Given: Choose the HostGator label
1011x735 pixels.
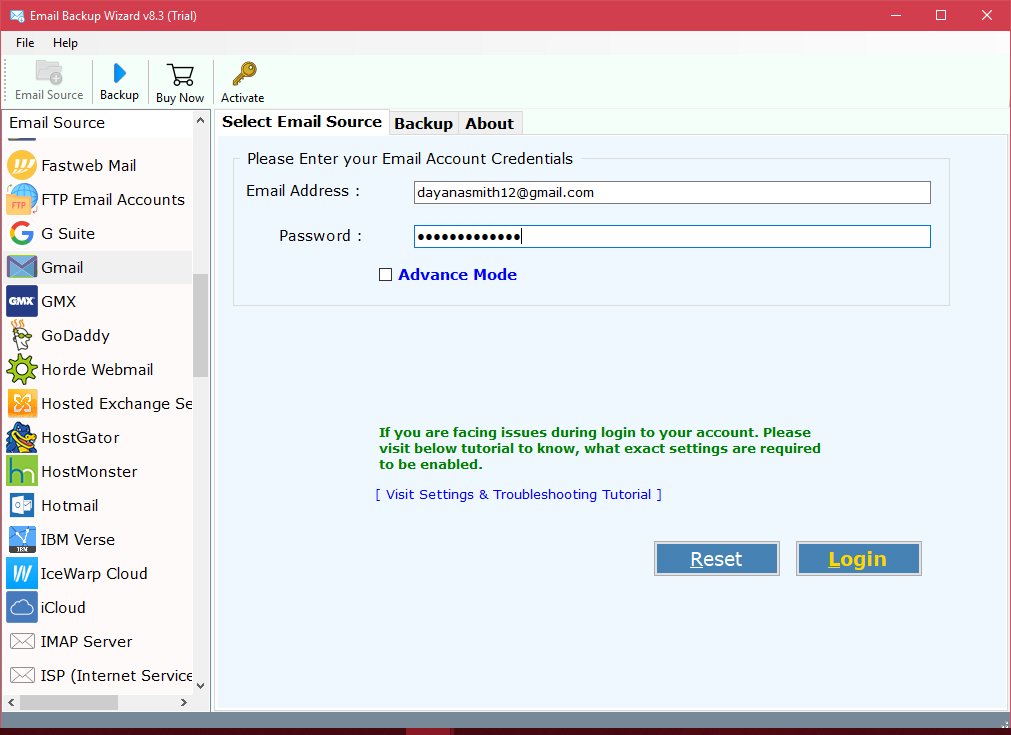Looking at the screenshot, I should [80, 438].
